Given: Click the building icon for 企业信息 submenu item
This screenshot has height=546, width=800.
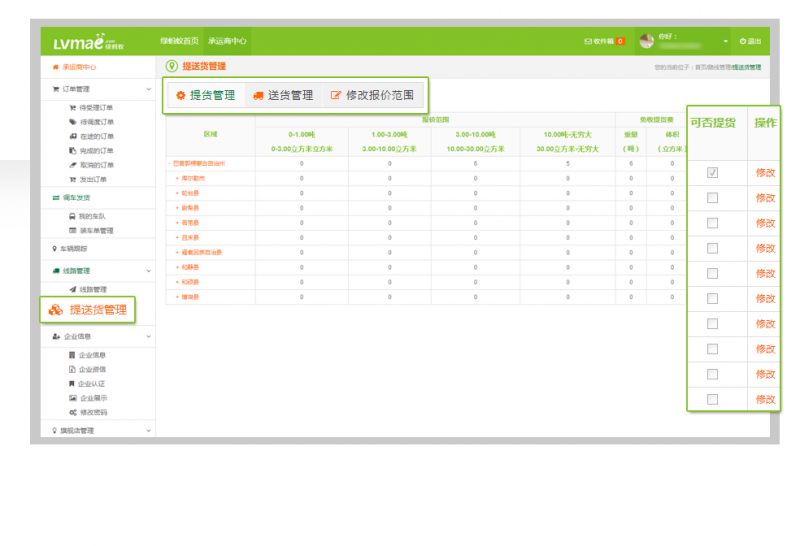Looking at the screenshot, I should tap(72, 355).
